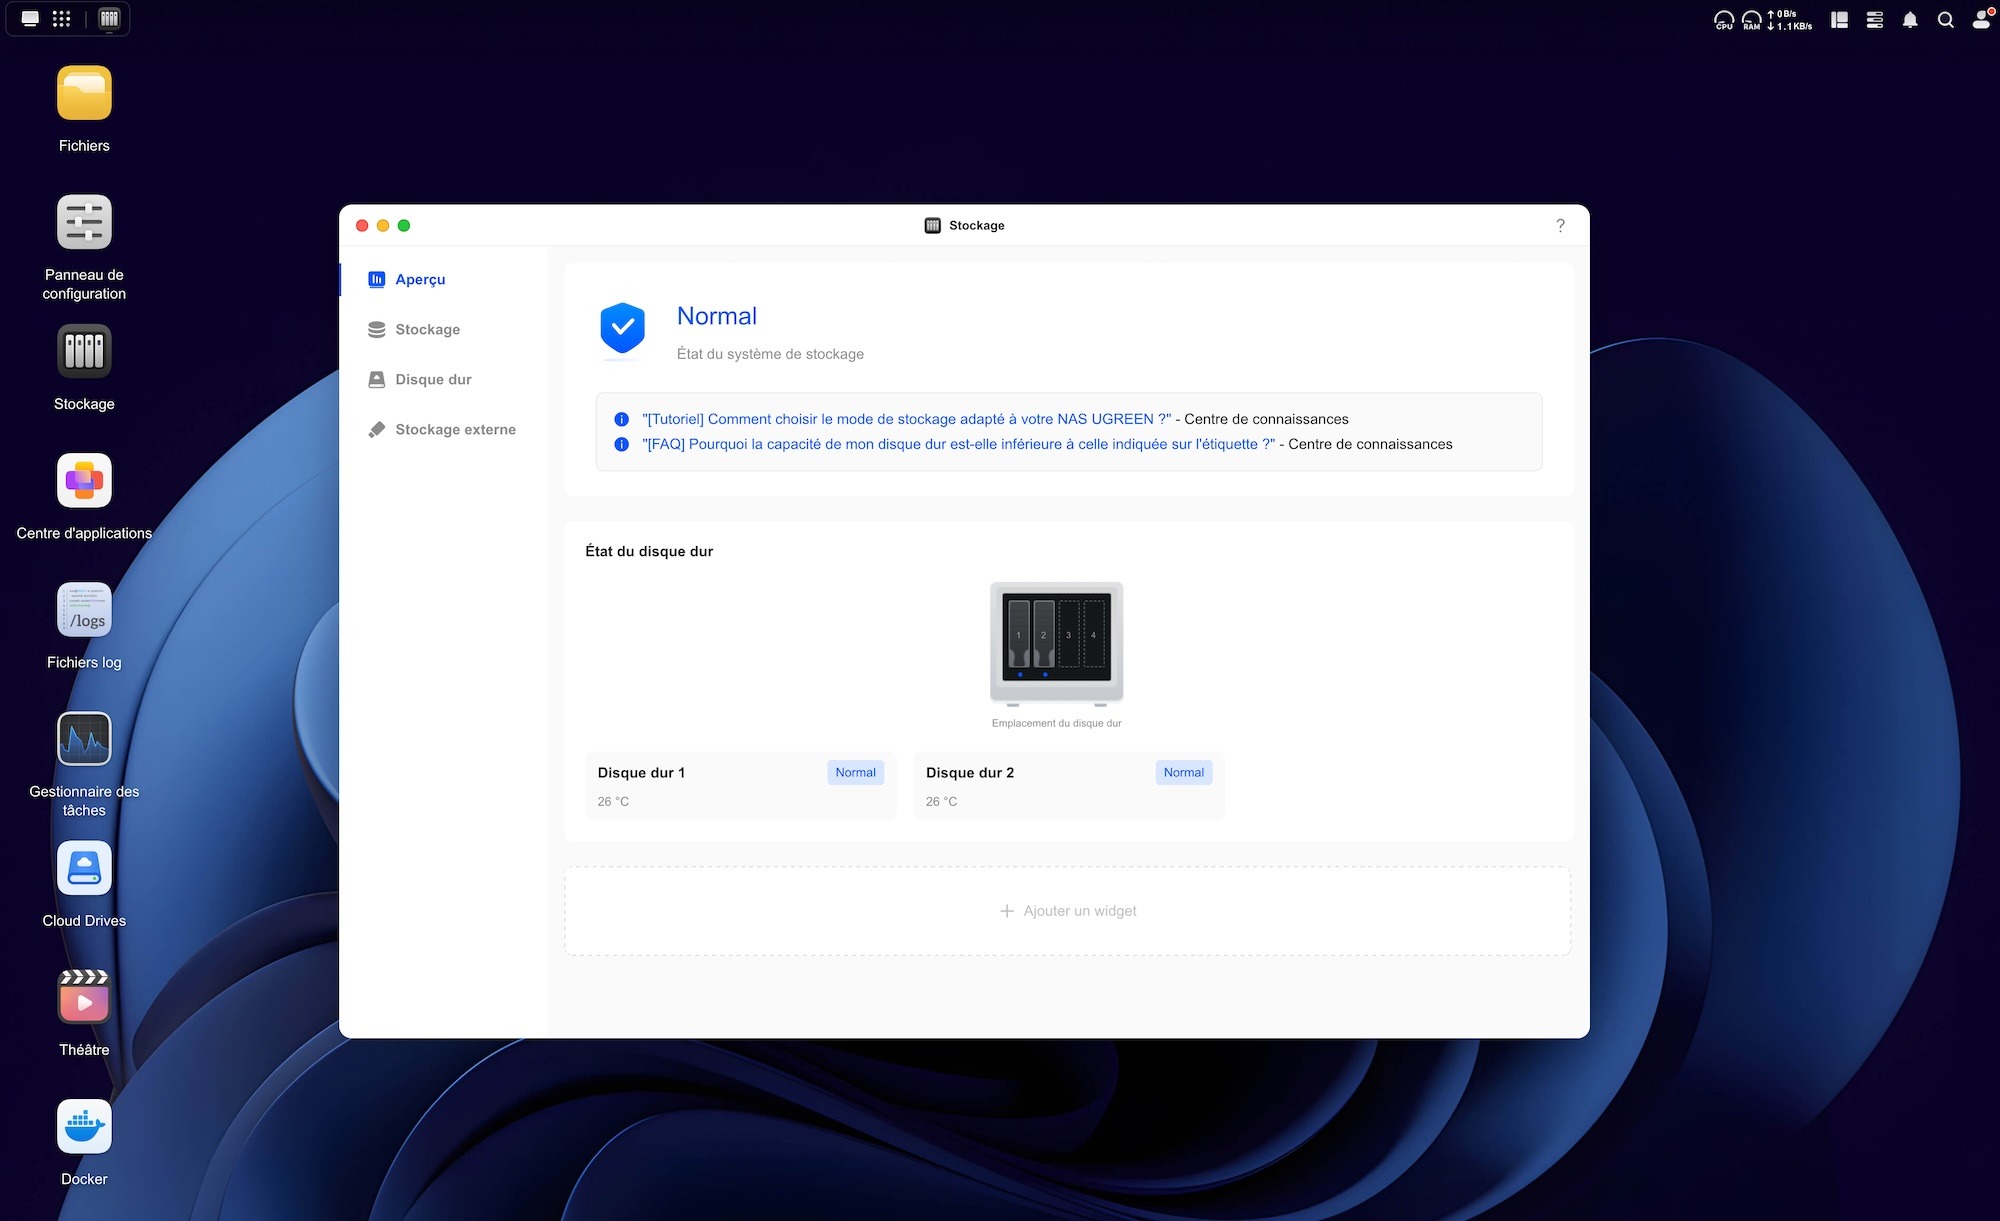The image size is (2000, 1221).
Task: Open Gestionnaire des tâches desktop icon
Action: pyautogui.click(x=84, y=739)
